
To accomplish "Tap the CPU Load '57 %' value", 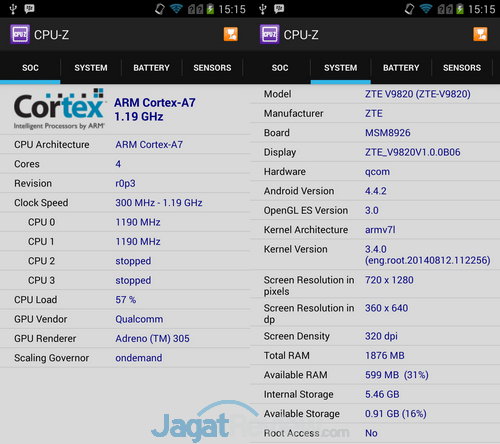I will pyautogui.click(x=126, y=300).
